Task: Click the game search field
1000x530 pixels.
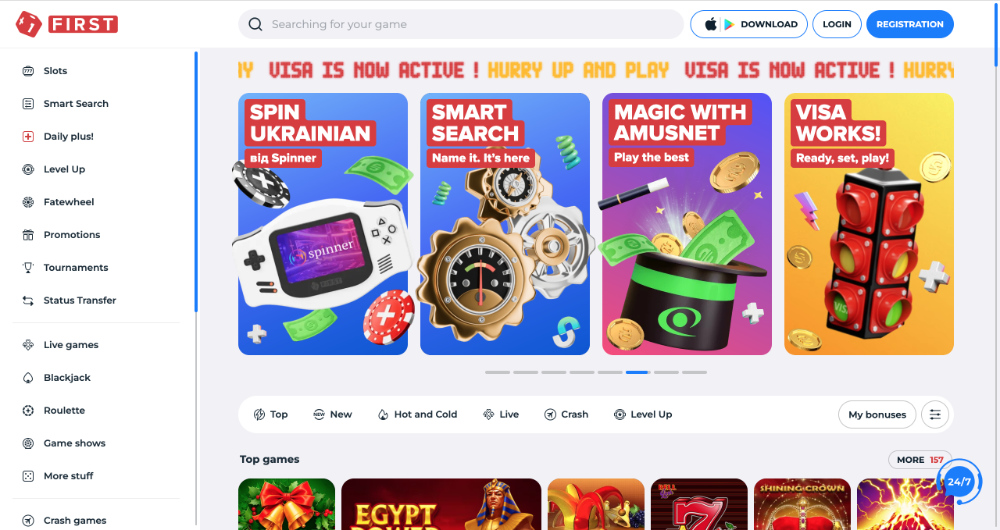Action: pyautogui.click(x=460, y=24)
